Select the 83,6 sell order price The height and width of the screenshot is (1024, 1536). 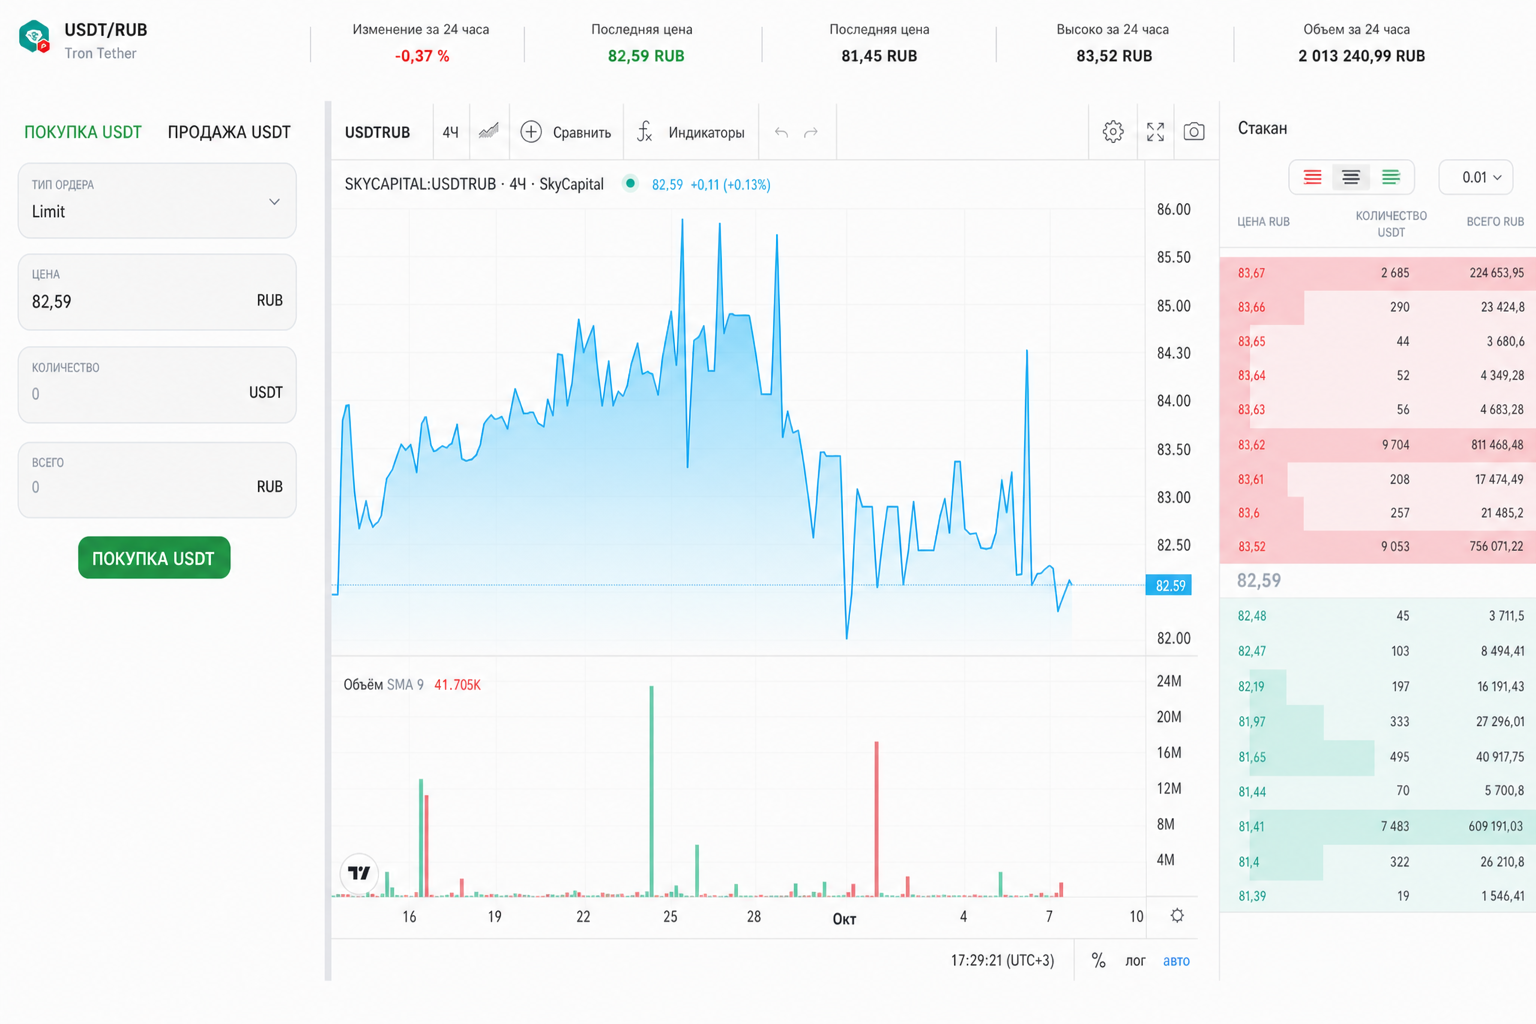pyautogui.click(x=1249, y=513)
